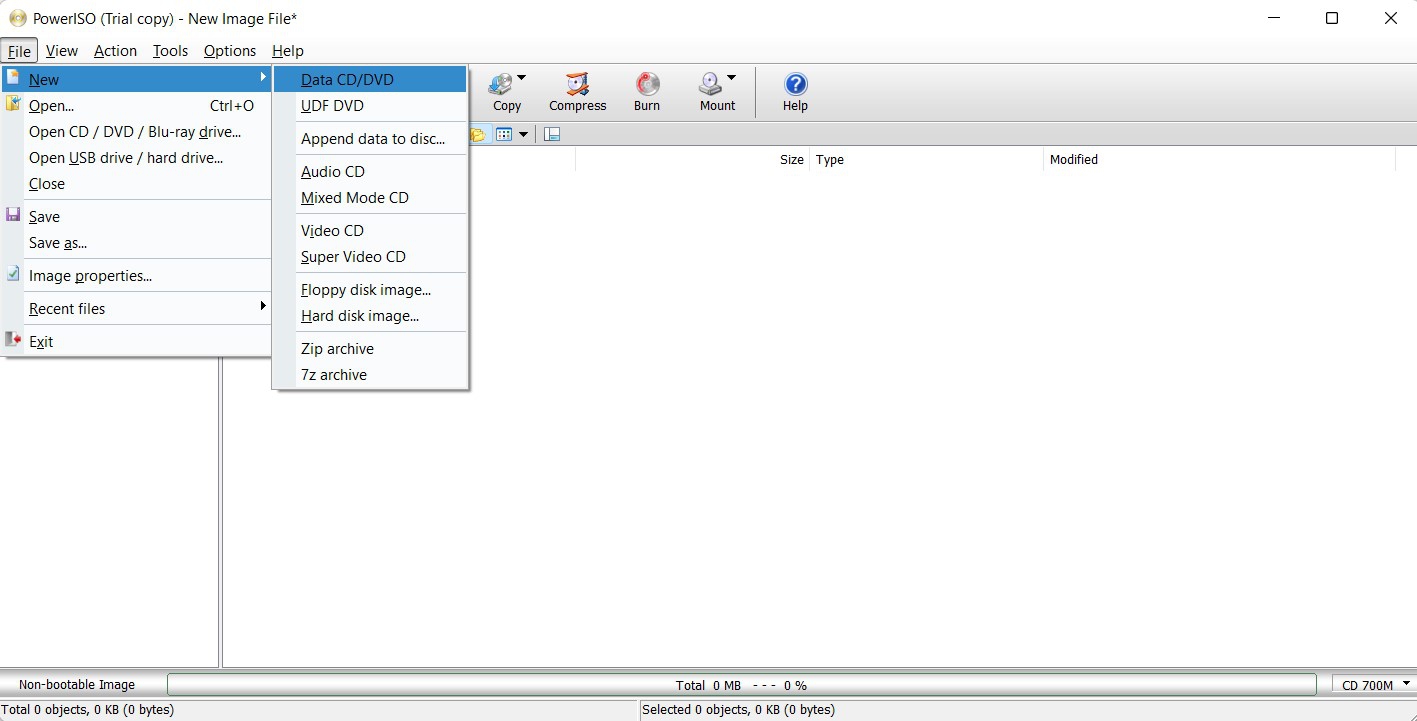This screenshot has height=721, width=1417.
Task: Click the Copy disc toolbar icon
Action: click(x=500, y=85)
